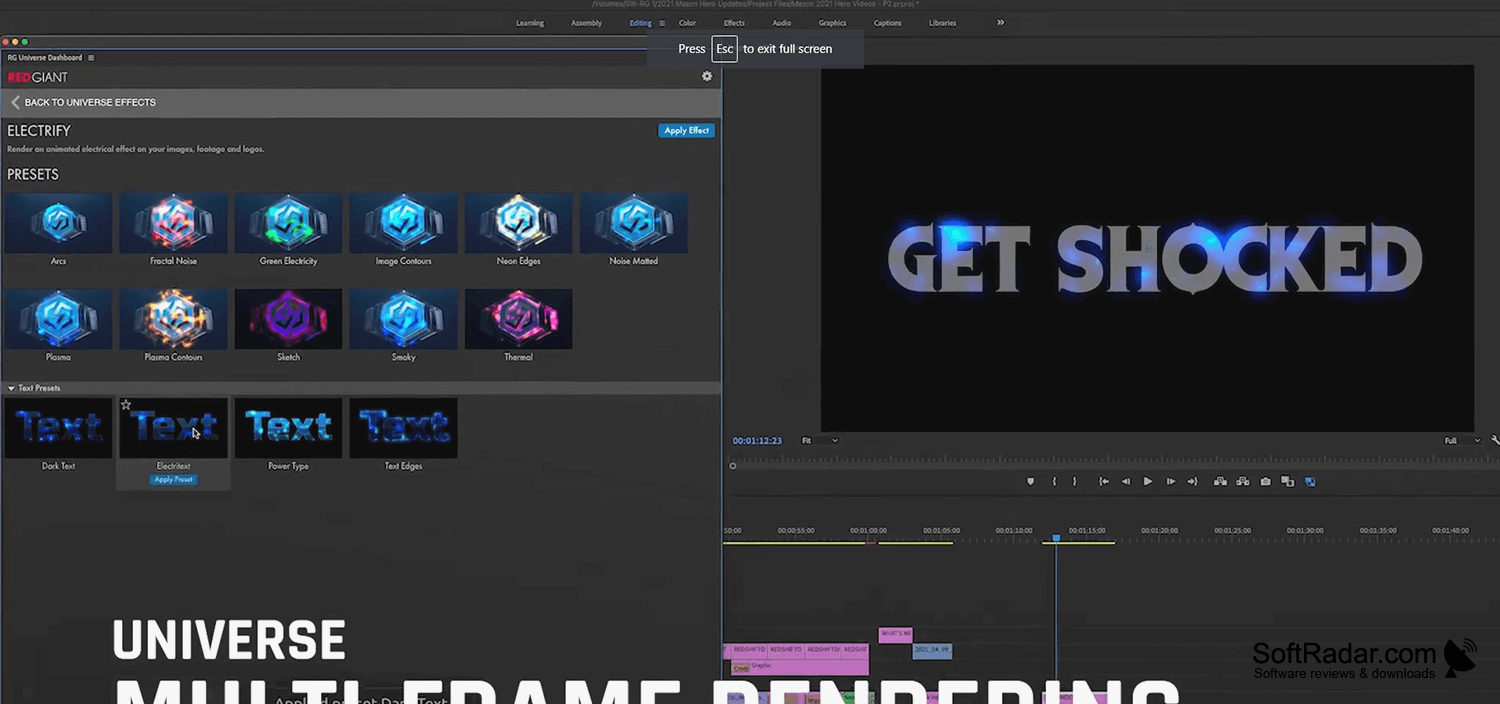
Task: Collapse the Text Presets section
Action: 11,388
